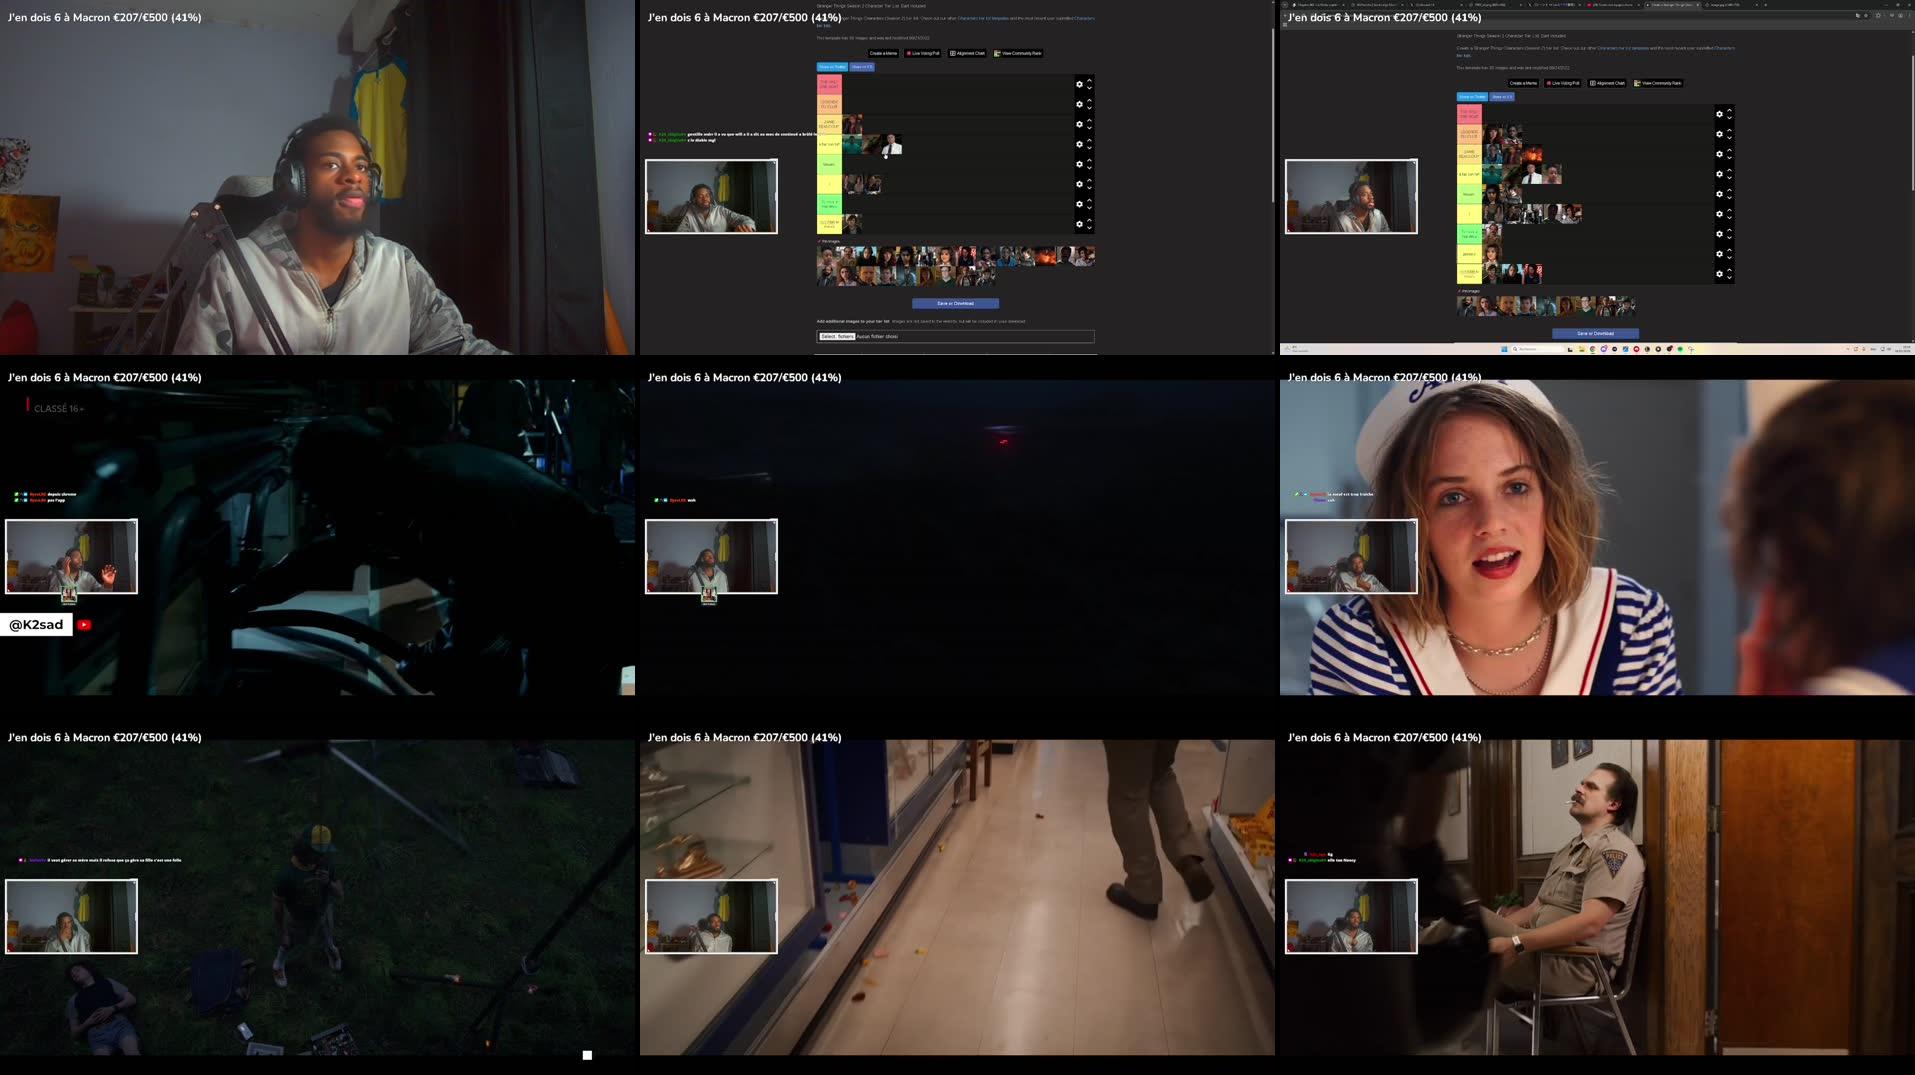Screen dimensions: 1915x1075
Task: Open red top tier gear, file-chooser tier list
Action: click(1079, 84)
